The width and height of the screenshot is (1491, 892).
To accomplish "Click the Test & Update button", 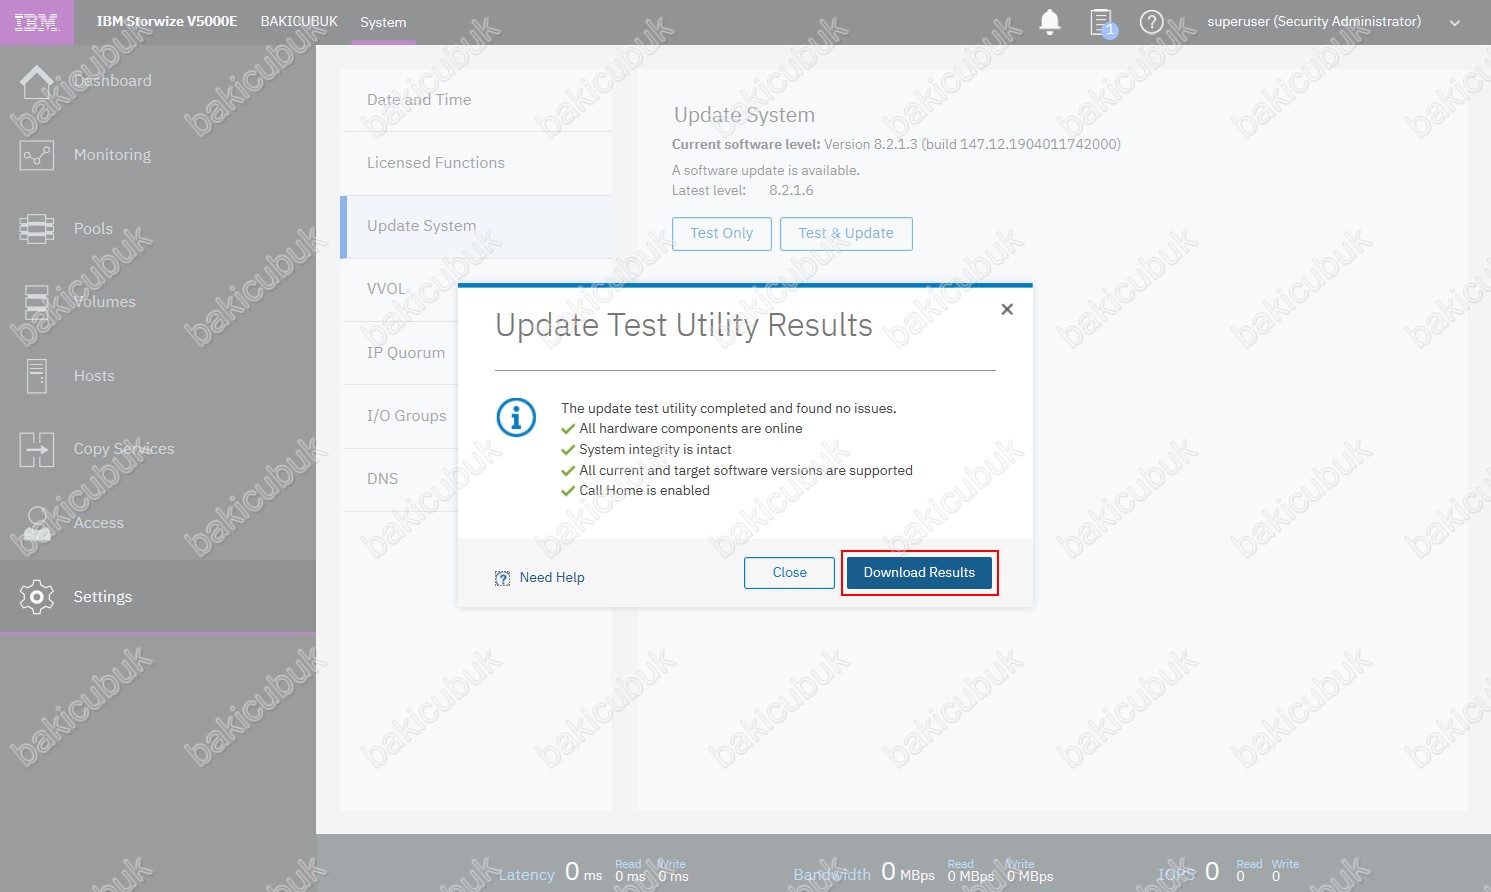I will [846, 233].
